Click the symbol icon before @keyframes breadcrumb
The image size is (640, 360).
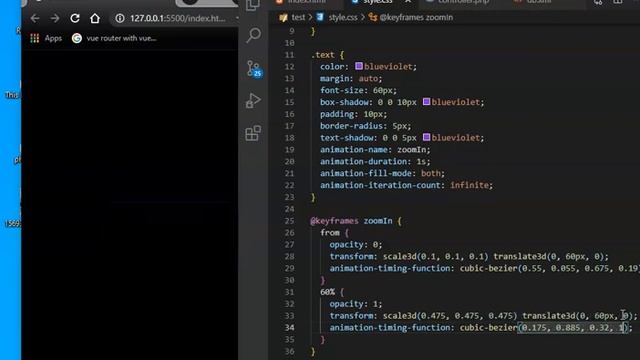(x=373, y=17)
